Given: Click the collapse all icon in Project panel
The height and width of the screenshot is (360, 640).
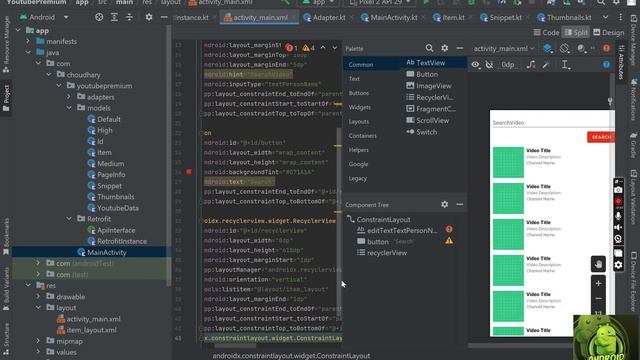Looking at the screenshot, I should pyautogui.click(x=129, y=17).
